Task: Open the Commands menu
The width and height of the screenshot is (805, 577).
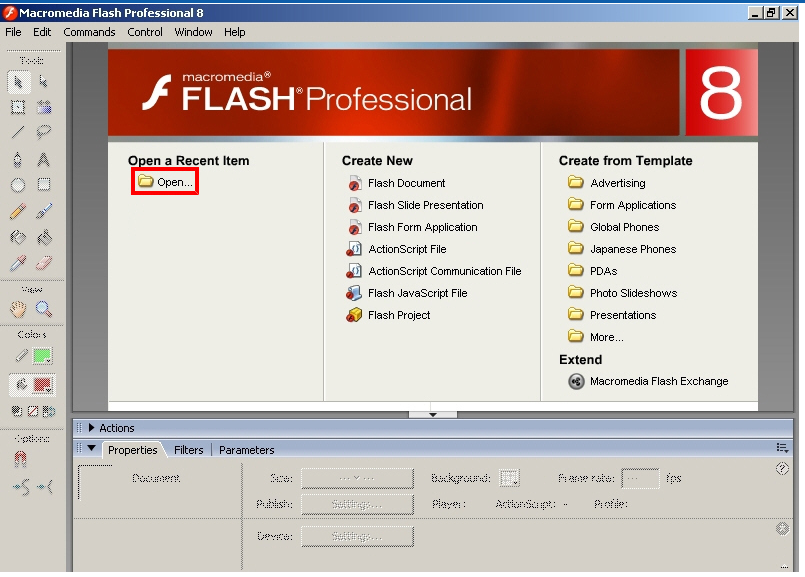Action: (89, 32)
